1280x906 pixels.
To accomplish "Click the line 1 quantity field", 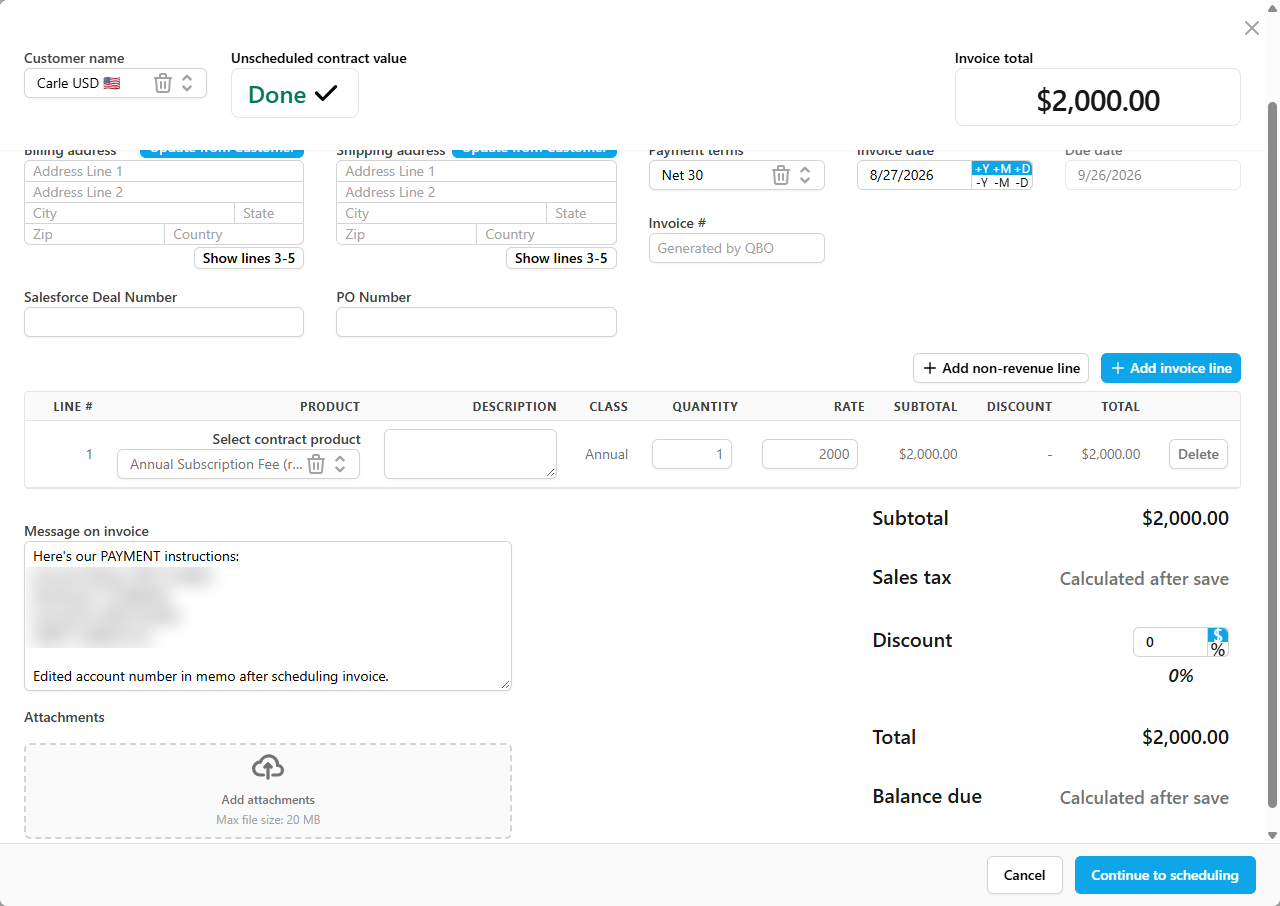I will 692,454.
